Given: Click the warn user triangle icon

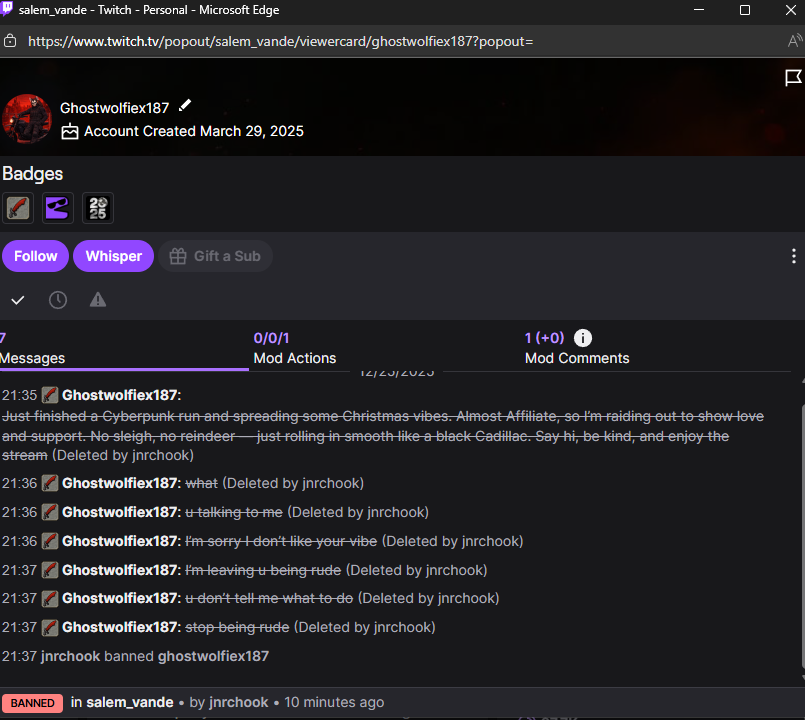Looking at the screenshot, I should click(98, 300).
